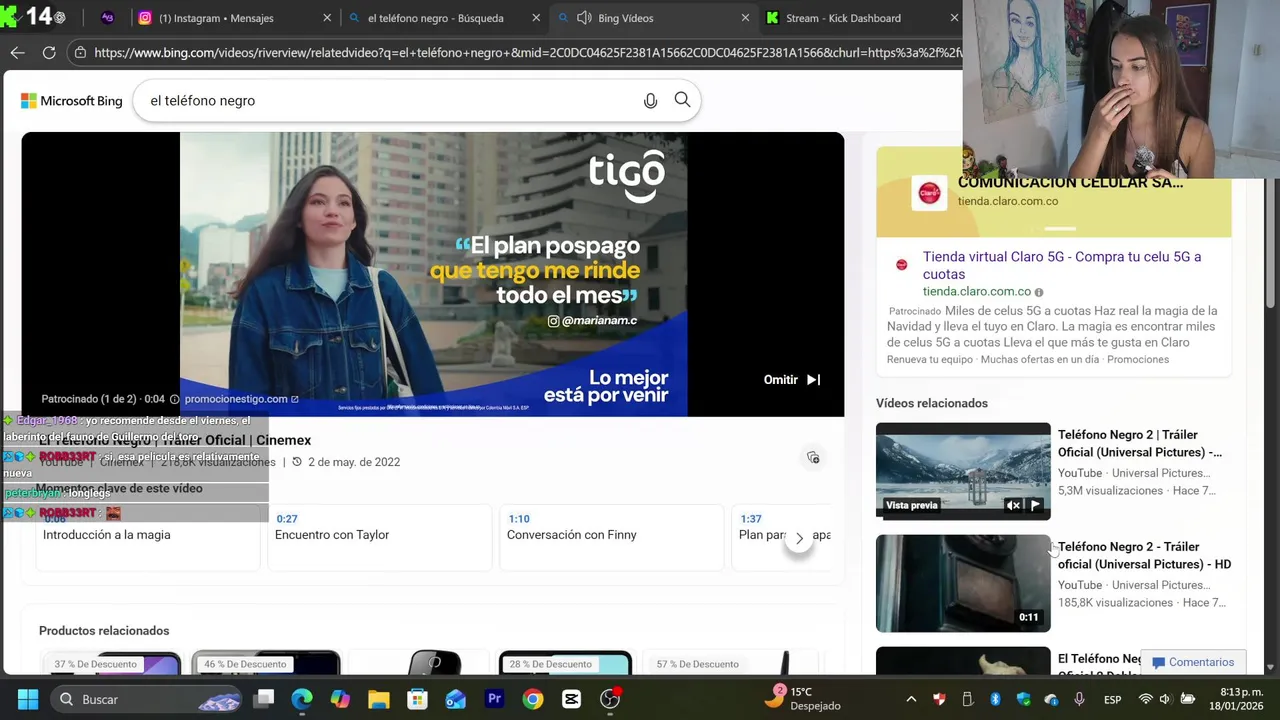Click the 28 % De Descuento product card
1280x720 pixels.
tap(565, 664)
